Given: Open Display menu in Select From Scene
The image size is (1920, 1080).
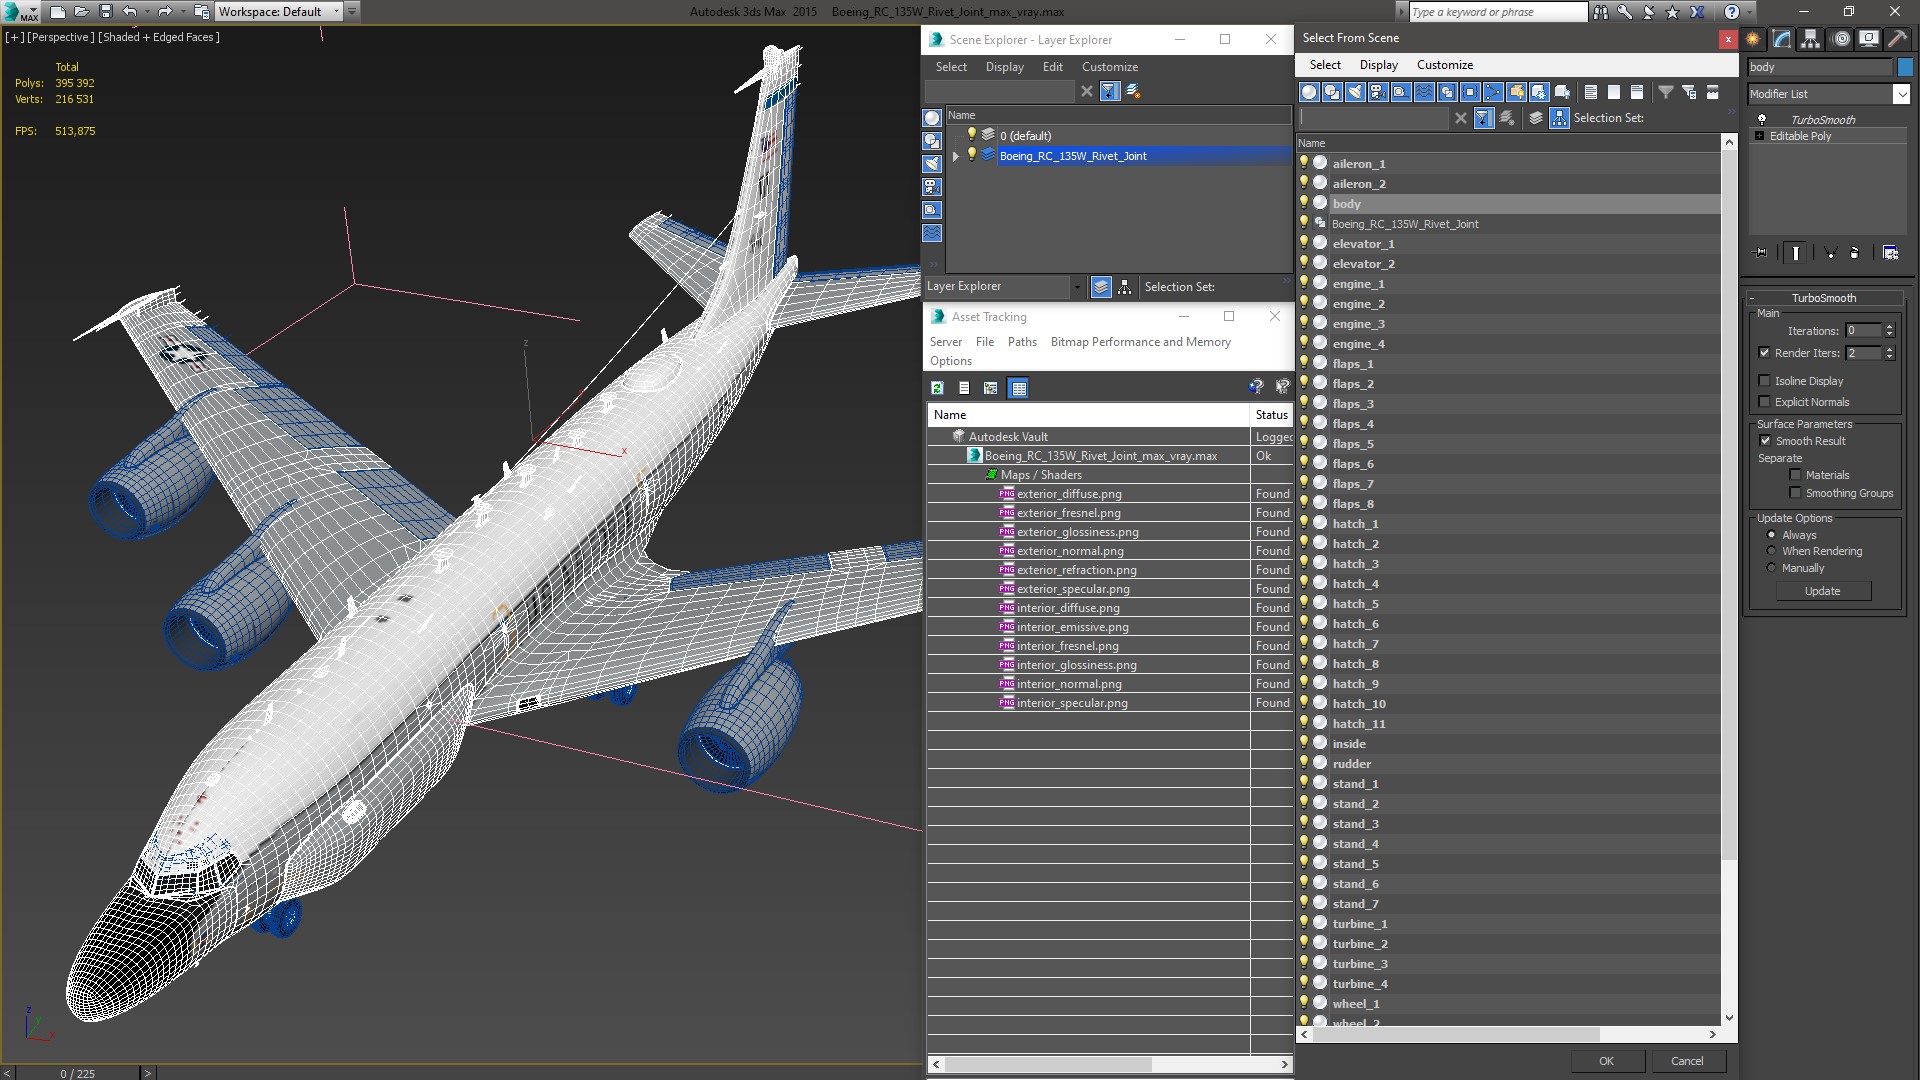Looking at the screenshot, I should pyautogui.click(x=1378, y=65).
